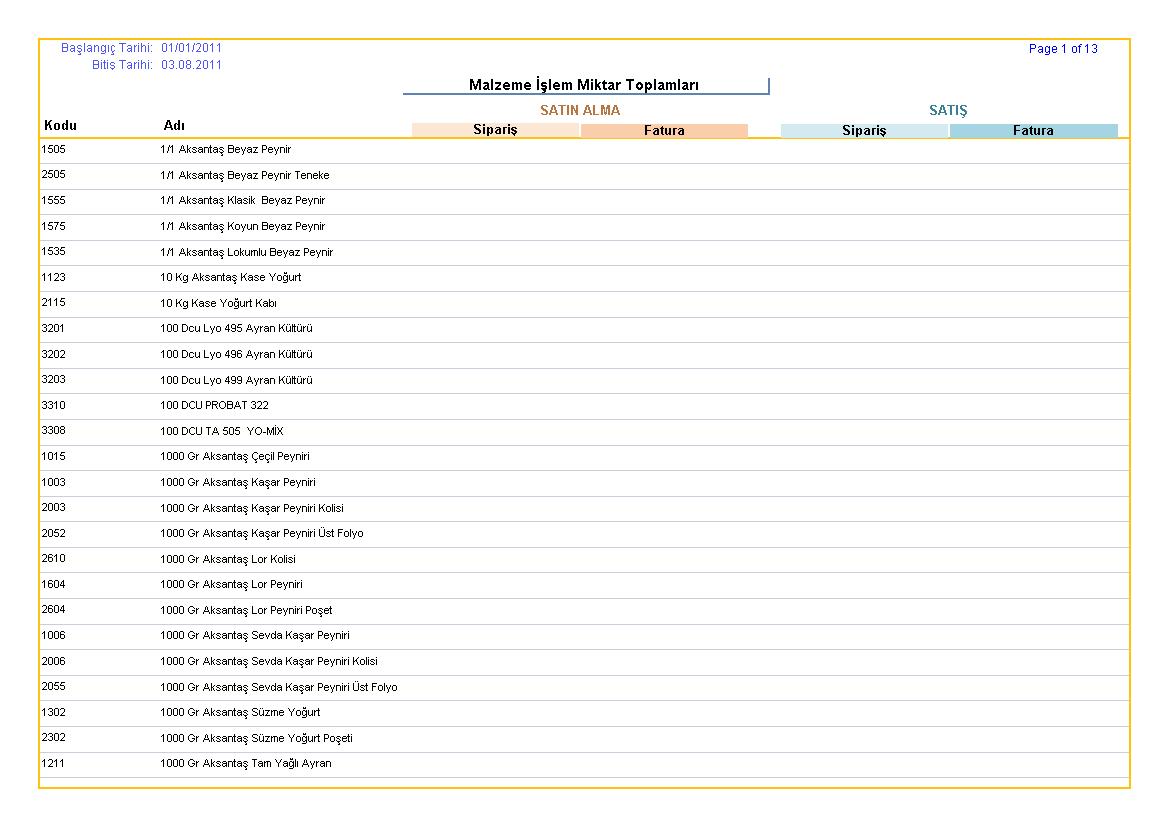
Task: Click the Fatura column under SATIŞ
Action: pos(1033,130)
